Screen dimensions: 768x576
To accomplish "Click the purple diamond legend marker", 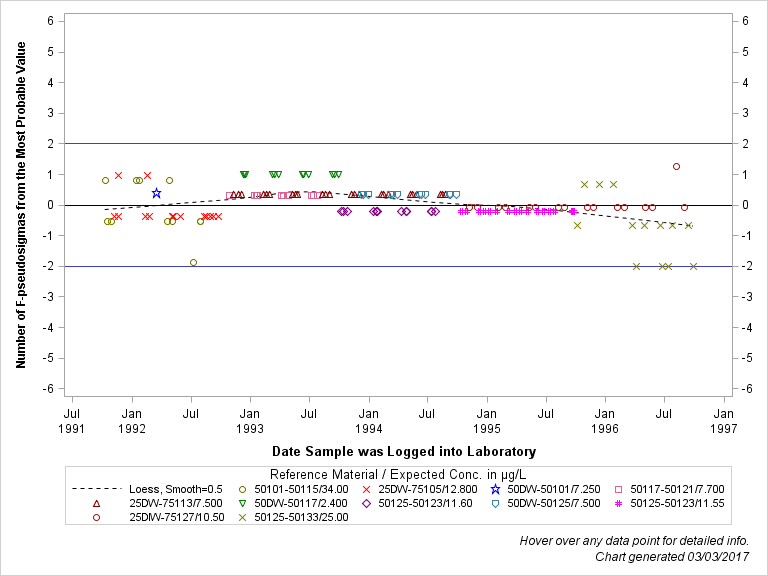I will click(x=366, y=504).
